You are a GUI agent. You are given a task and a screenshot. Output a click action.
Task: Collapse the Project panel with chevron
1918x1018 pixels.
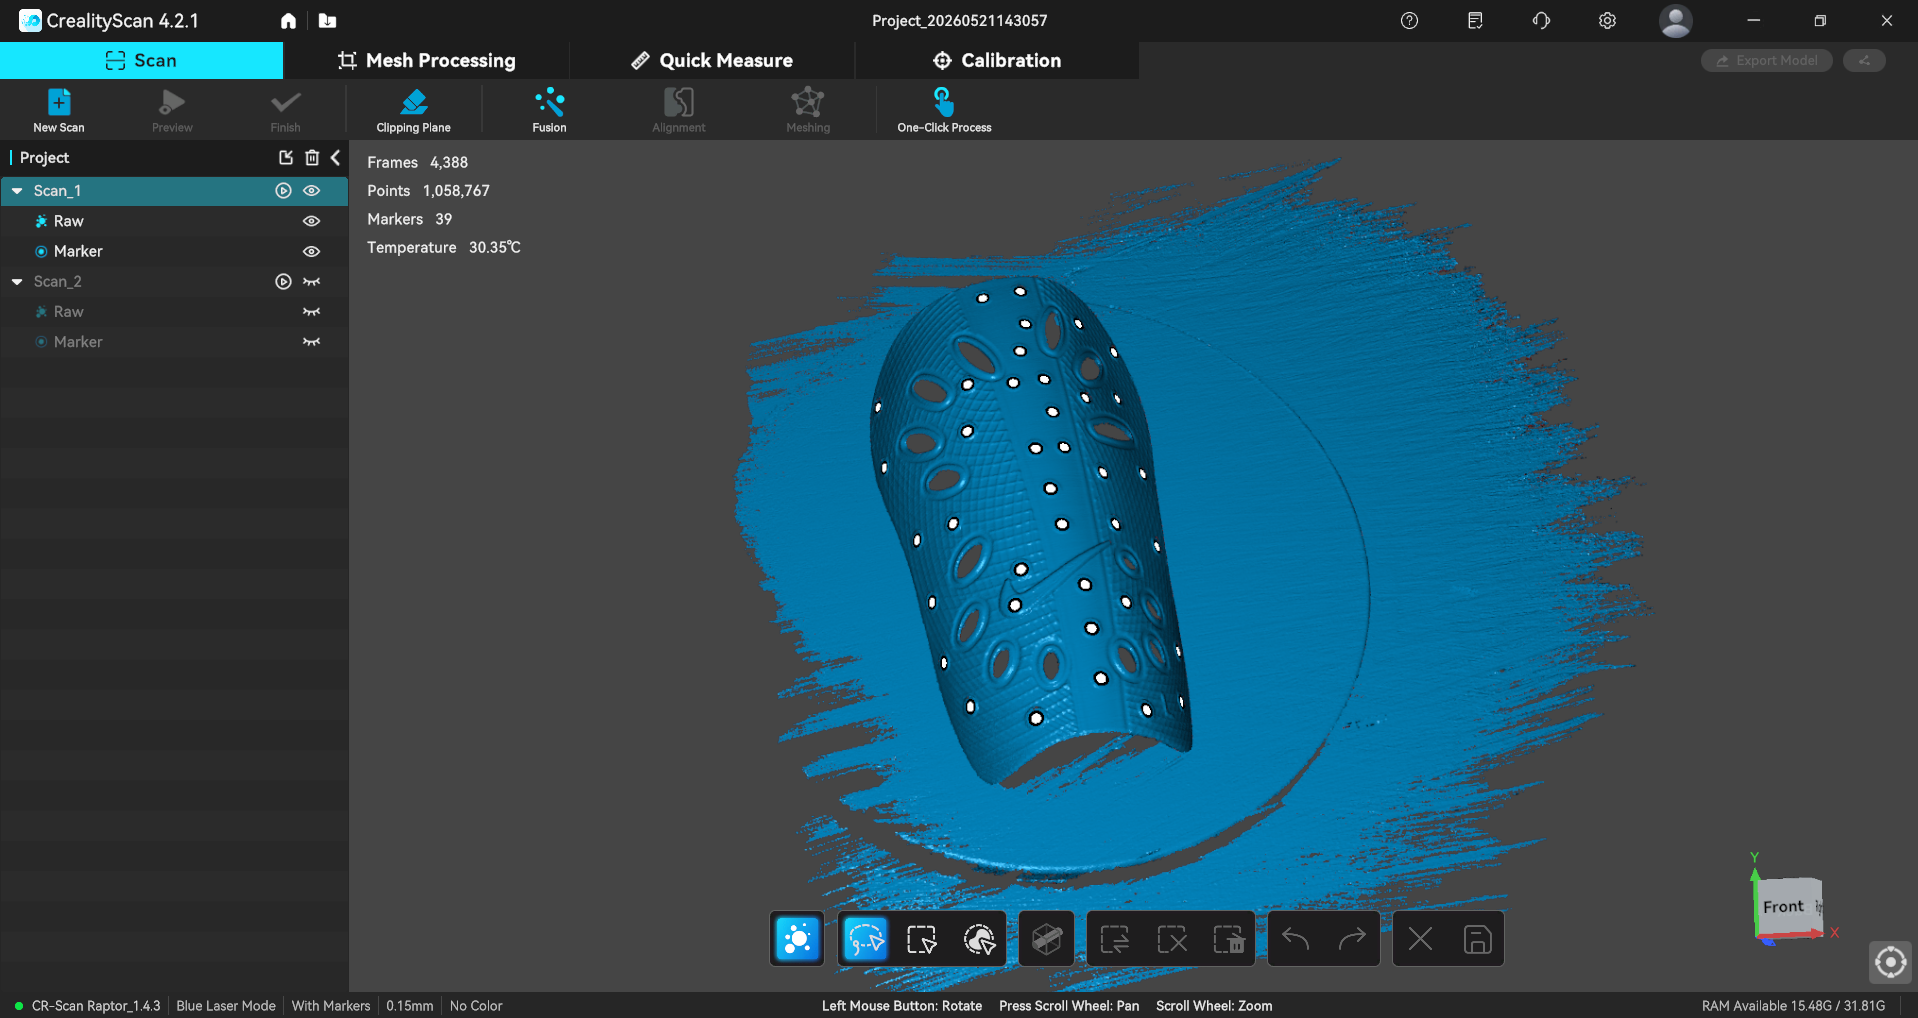click(336, 157)
